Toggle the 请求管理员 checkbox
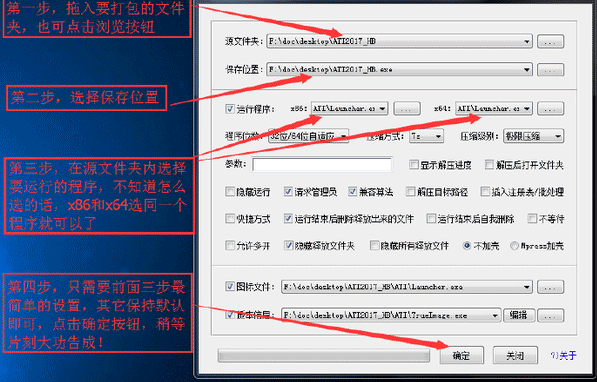597x382 pixels. [x=288, y=192]
